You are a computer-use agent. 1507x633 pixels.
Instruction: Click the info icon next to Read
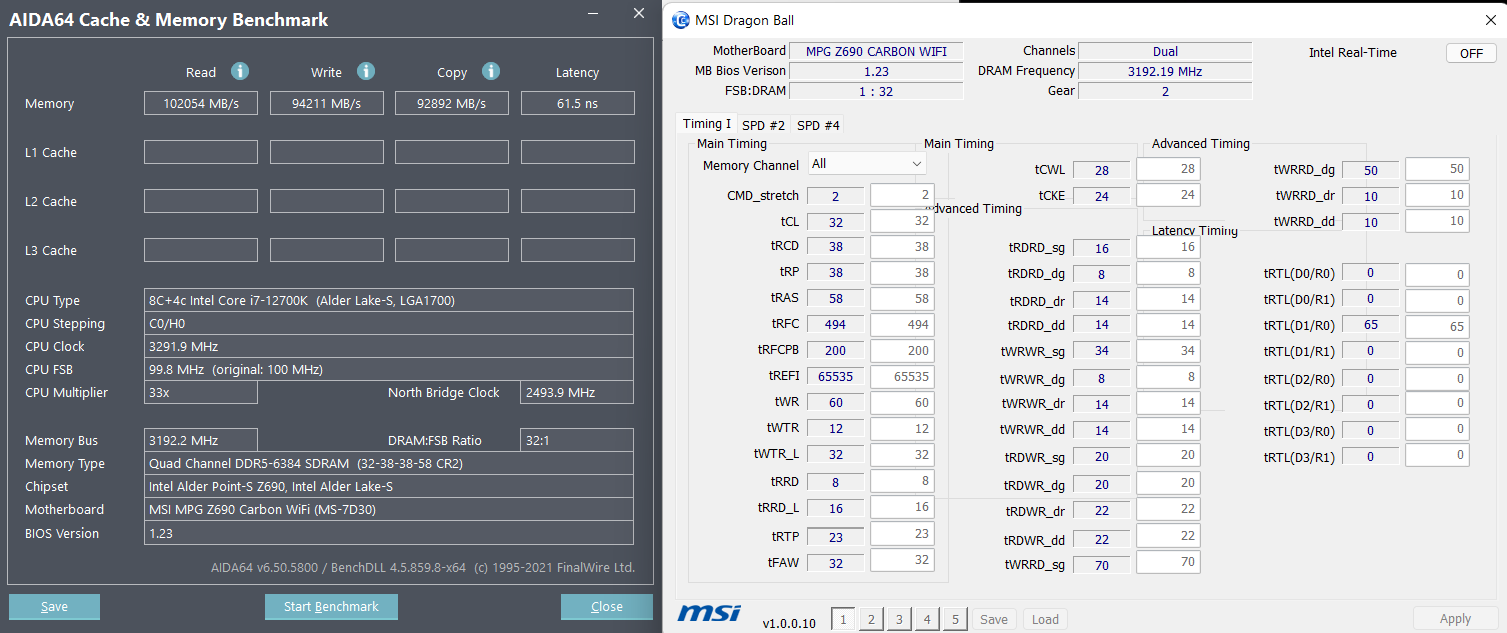(240, 71)
